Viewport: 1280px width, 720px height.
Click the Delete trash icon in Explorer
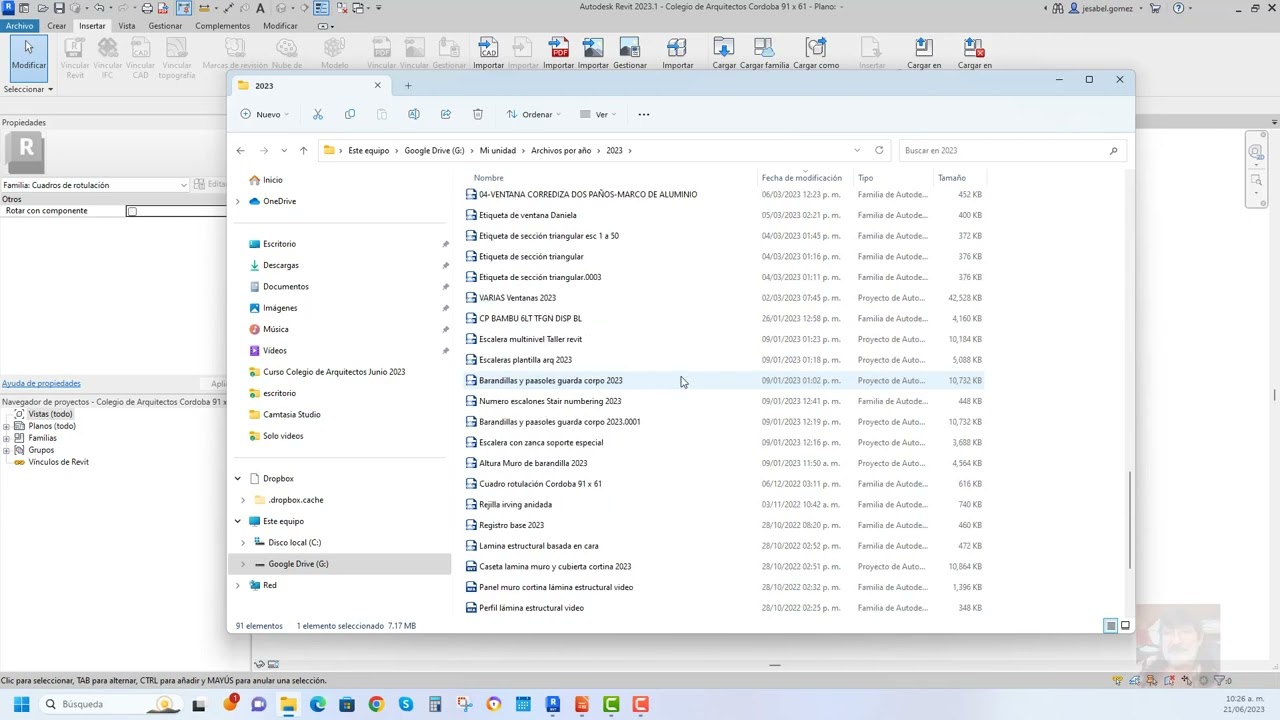click(x=478, y=114)
